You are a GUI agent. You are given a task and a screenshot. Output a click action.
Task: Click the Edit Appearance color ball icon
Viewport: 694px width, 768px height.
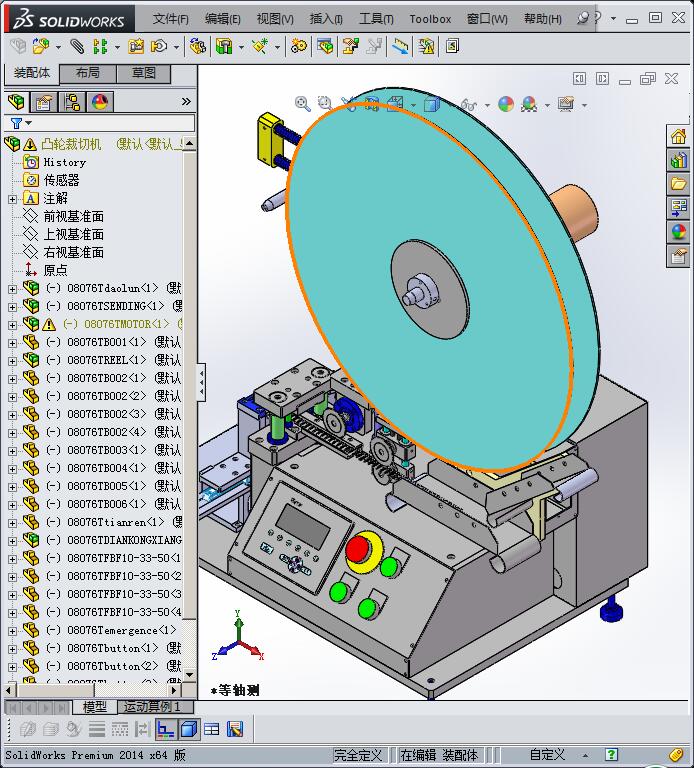coord(506,104)
